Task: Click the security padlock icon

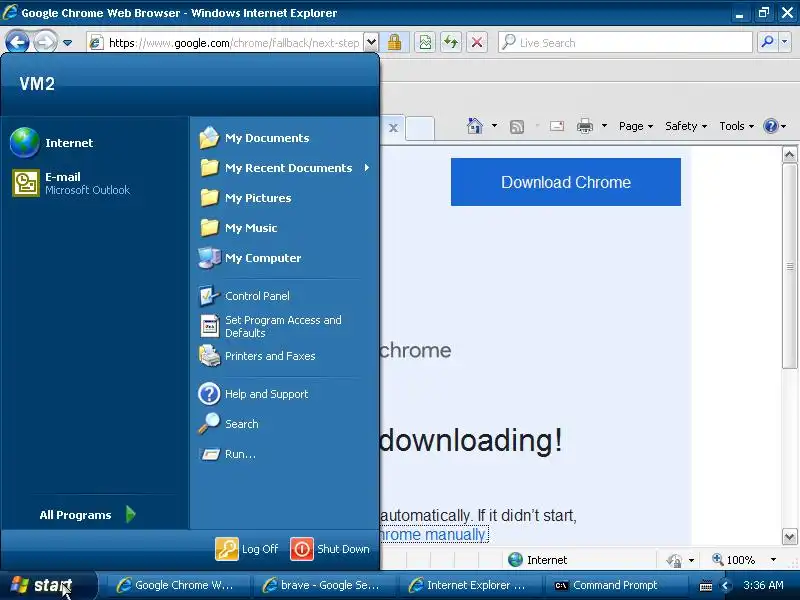Action: (394, 42)
